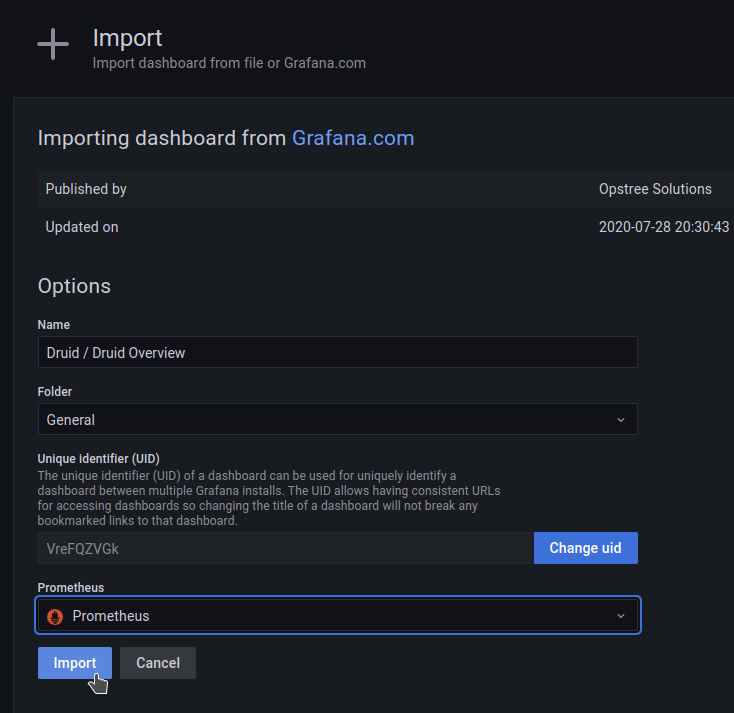Select the Published by row
The image size is (734, 713).
(x=386, y=189)
